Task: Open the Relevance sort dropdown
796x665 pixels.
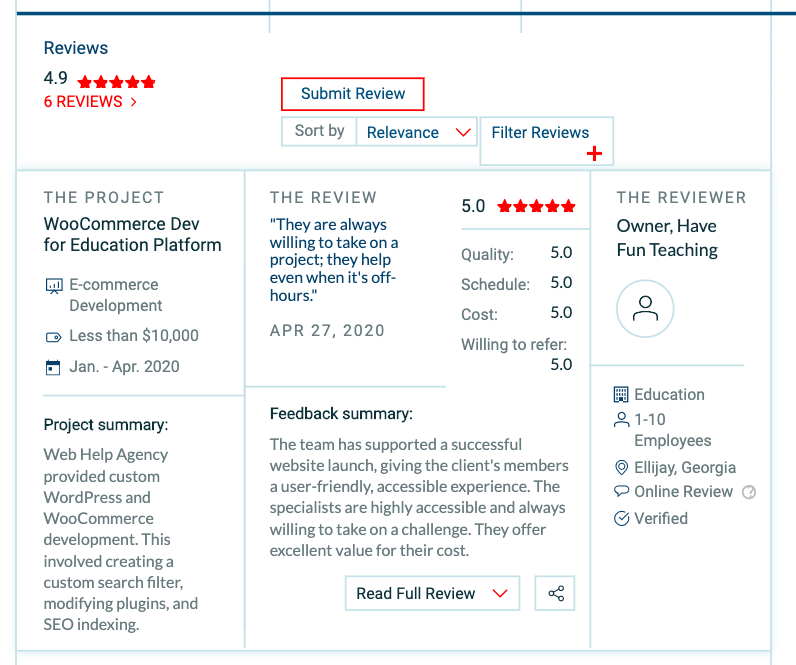Action: [x=417, y=132]
